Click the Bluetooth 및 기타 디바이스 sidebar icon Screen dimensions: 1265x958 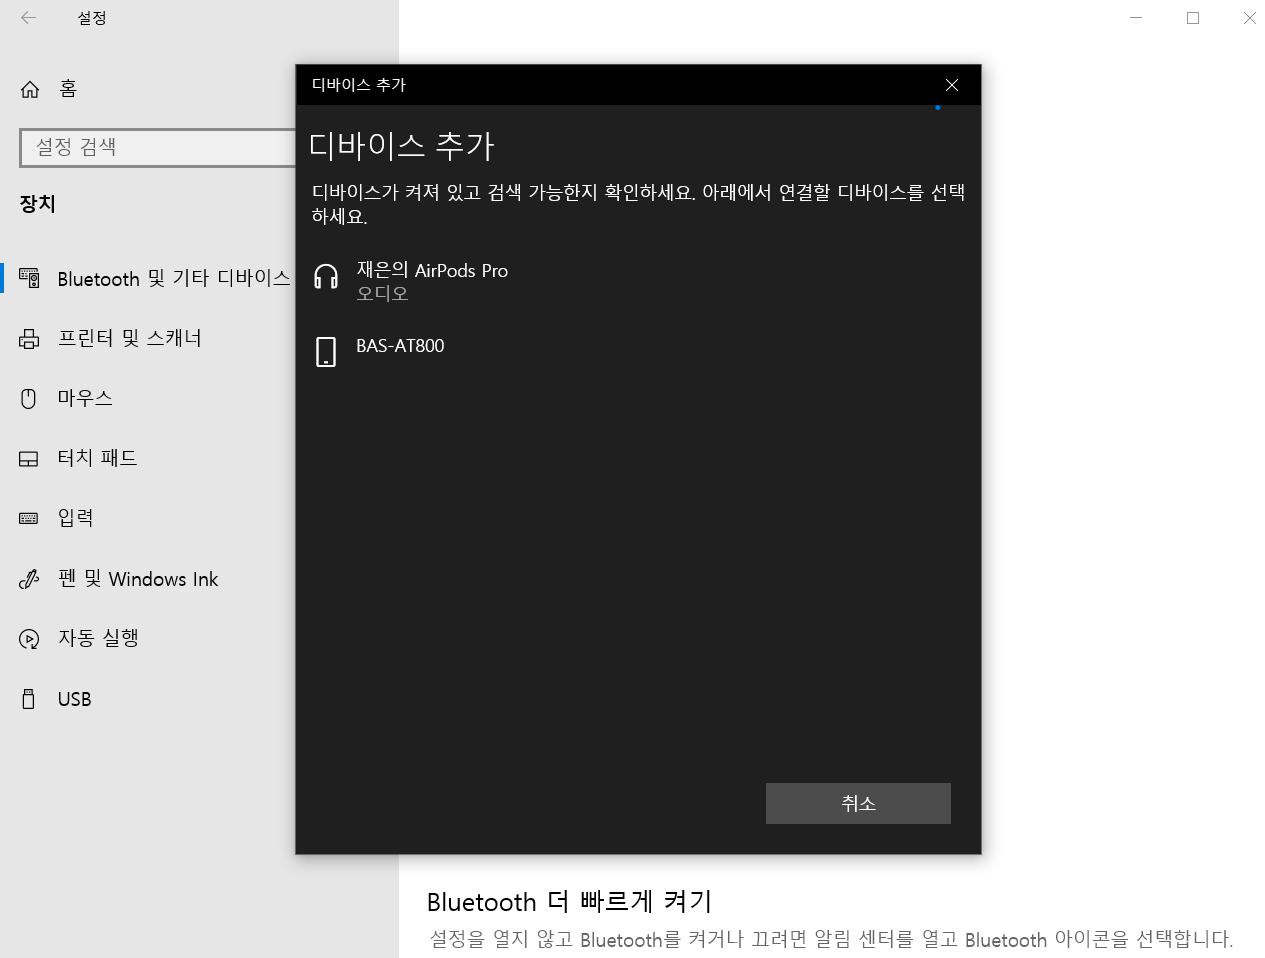point(29,278)
